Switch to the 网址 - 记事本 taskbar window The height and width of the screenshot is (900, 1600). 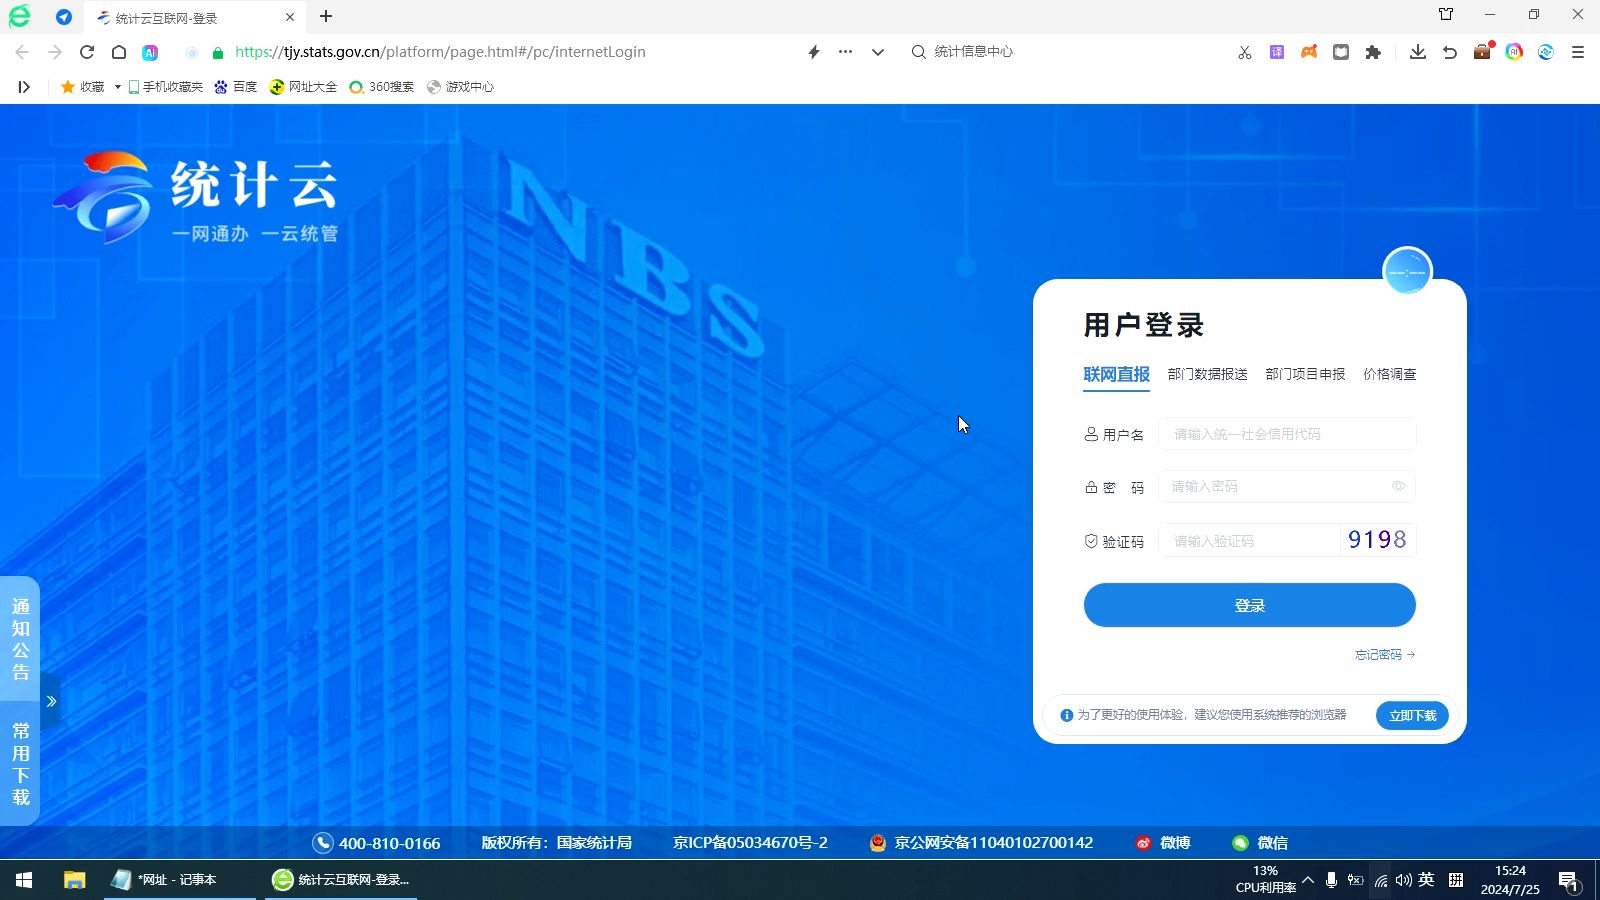(x=180, y=880)
